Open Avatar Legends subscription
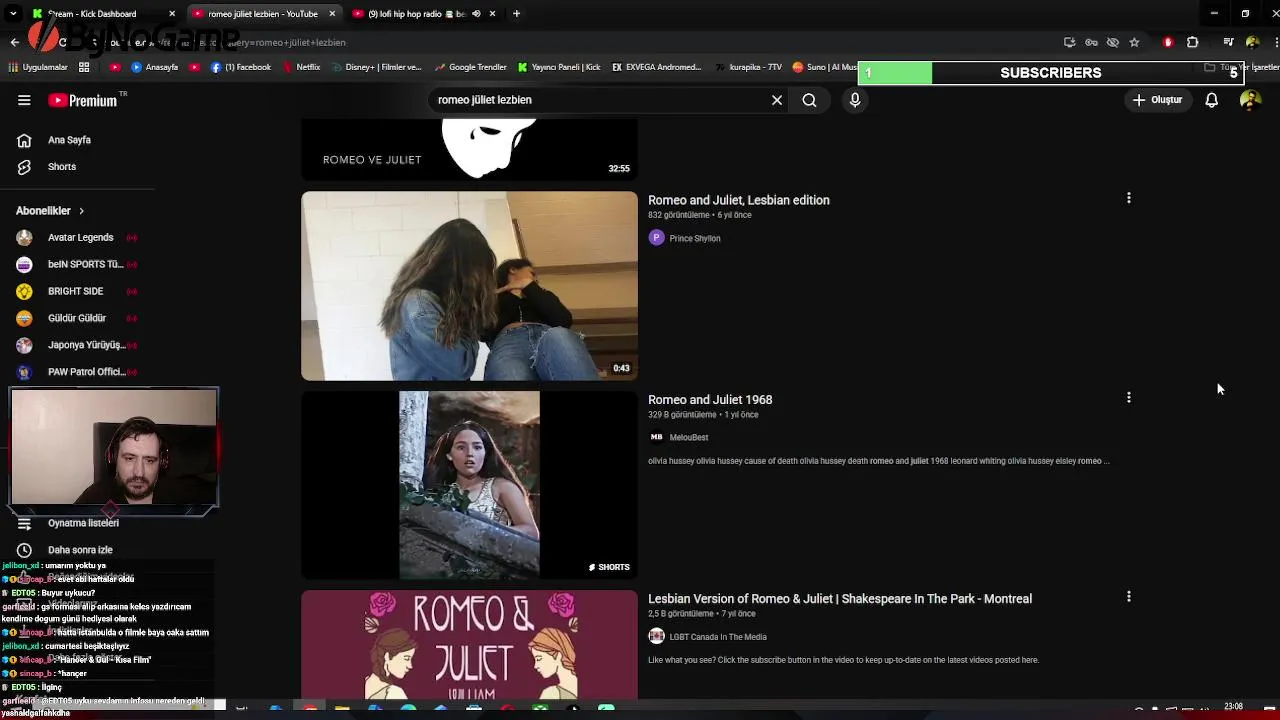The height and width of the screenshot is (720, 1280). point(78,238)
